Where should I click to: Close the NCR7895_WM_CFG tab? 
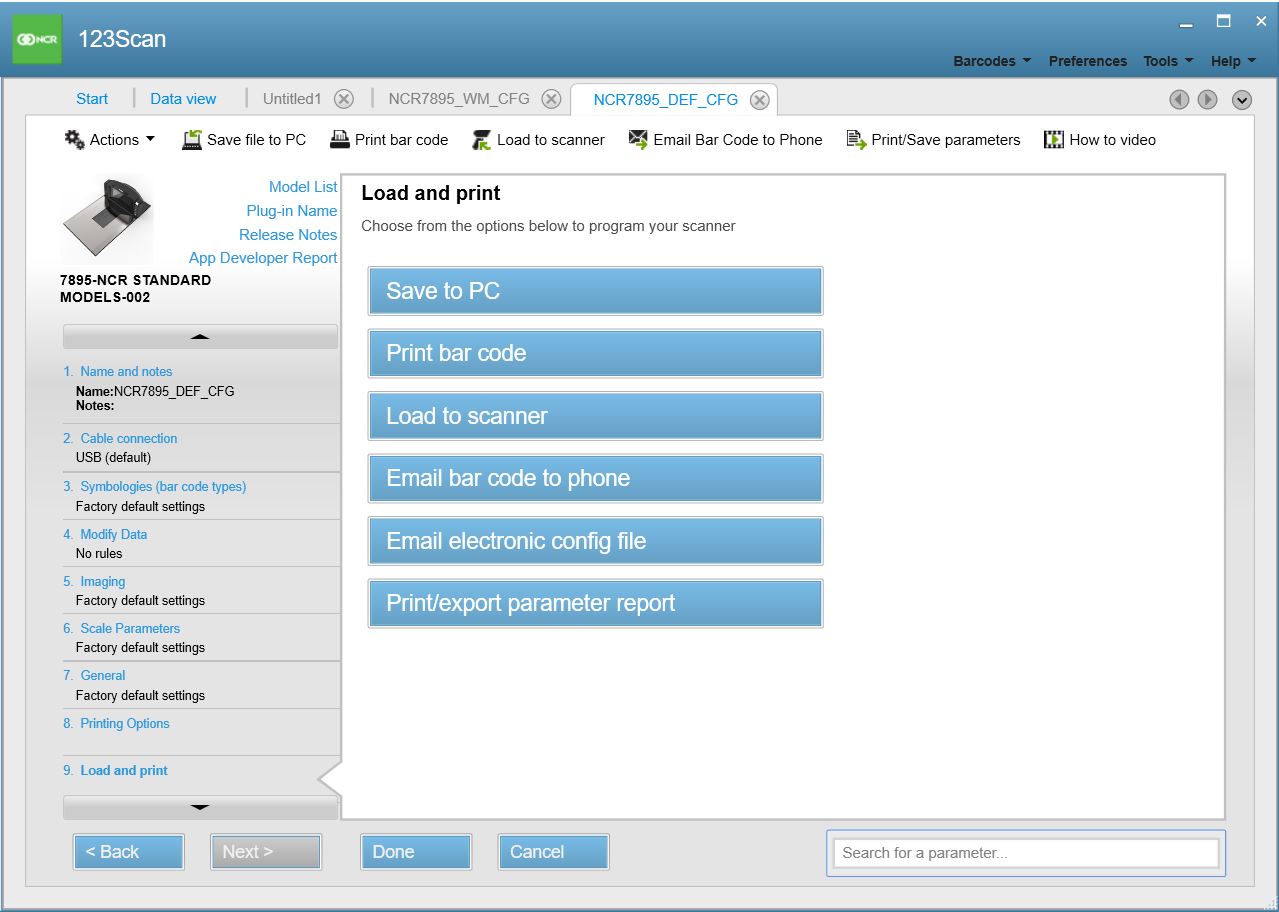[x=551, y=99]
